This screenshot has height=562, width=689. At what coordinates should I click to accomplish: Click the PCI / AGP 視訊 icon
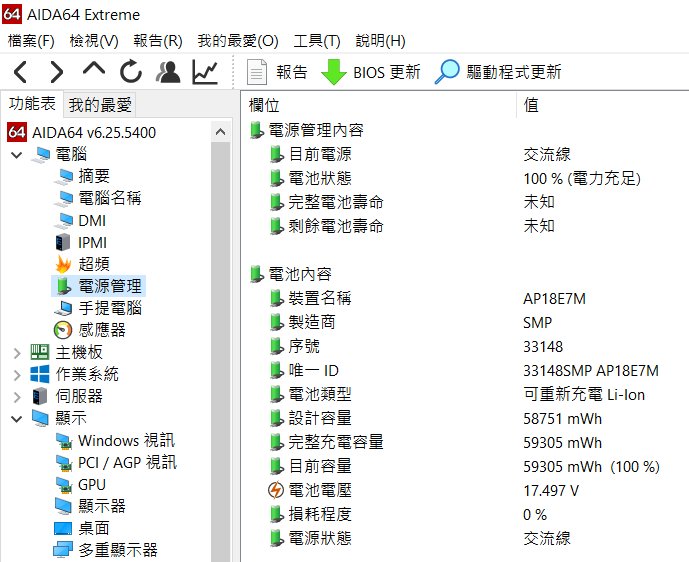pyautogui.click(x=64, y=463)
